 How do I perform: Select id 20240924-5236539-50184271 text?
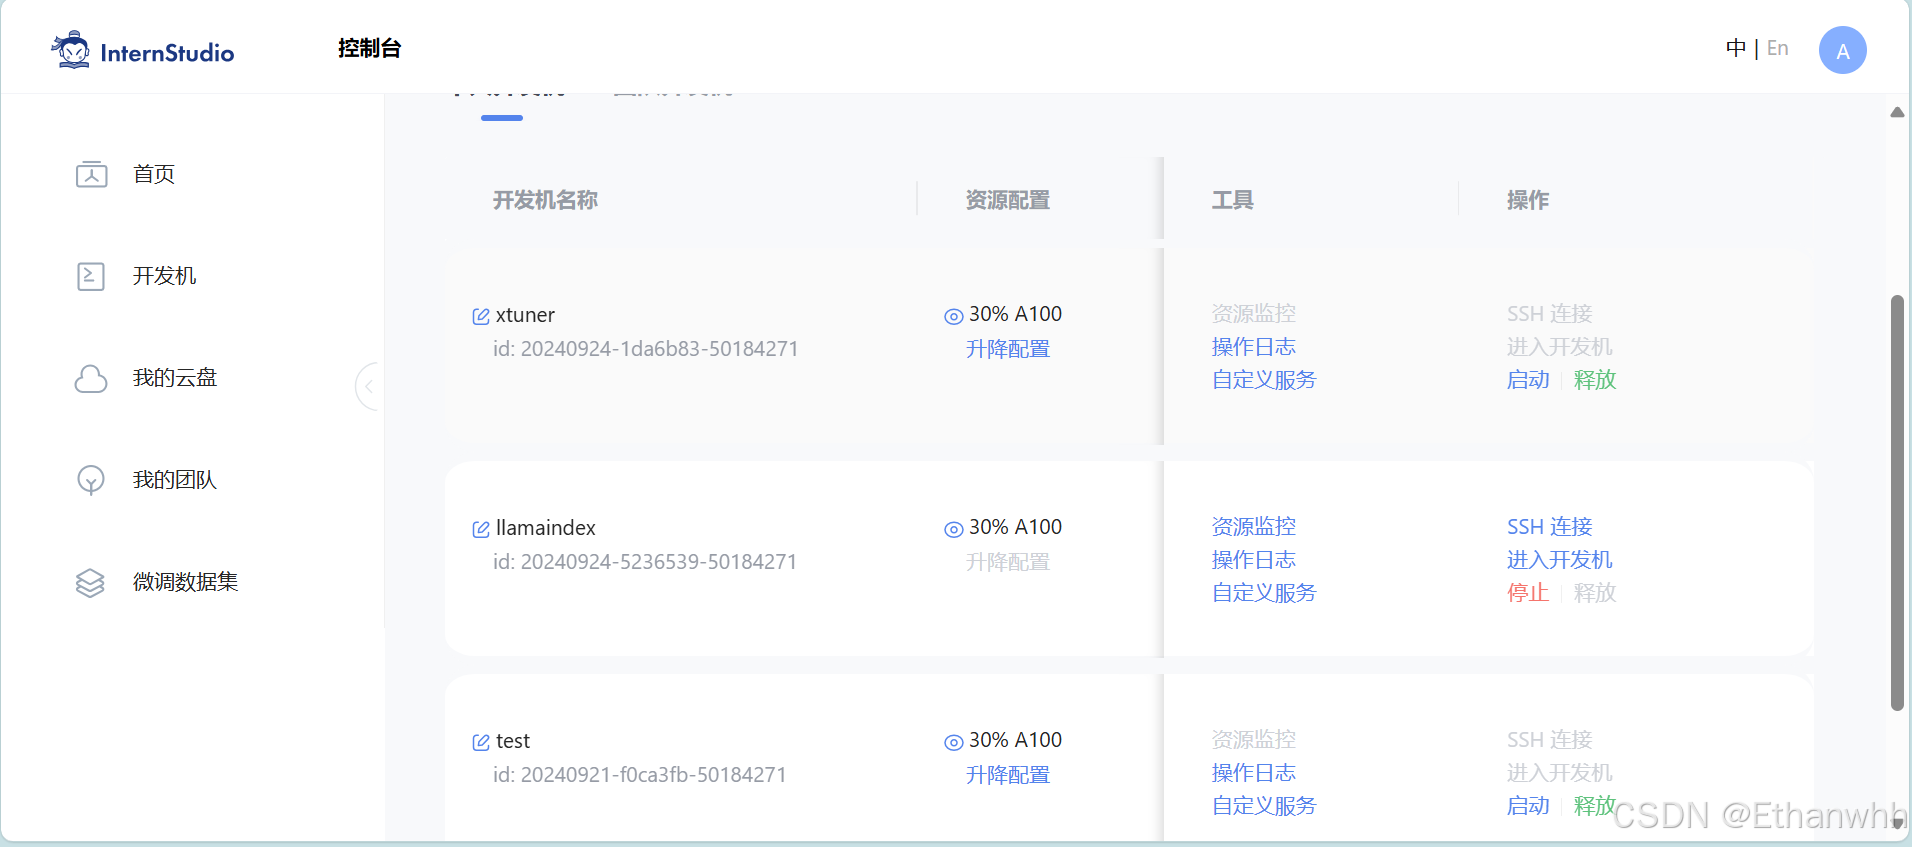point(645,562)
